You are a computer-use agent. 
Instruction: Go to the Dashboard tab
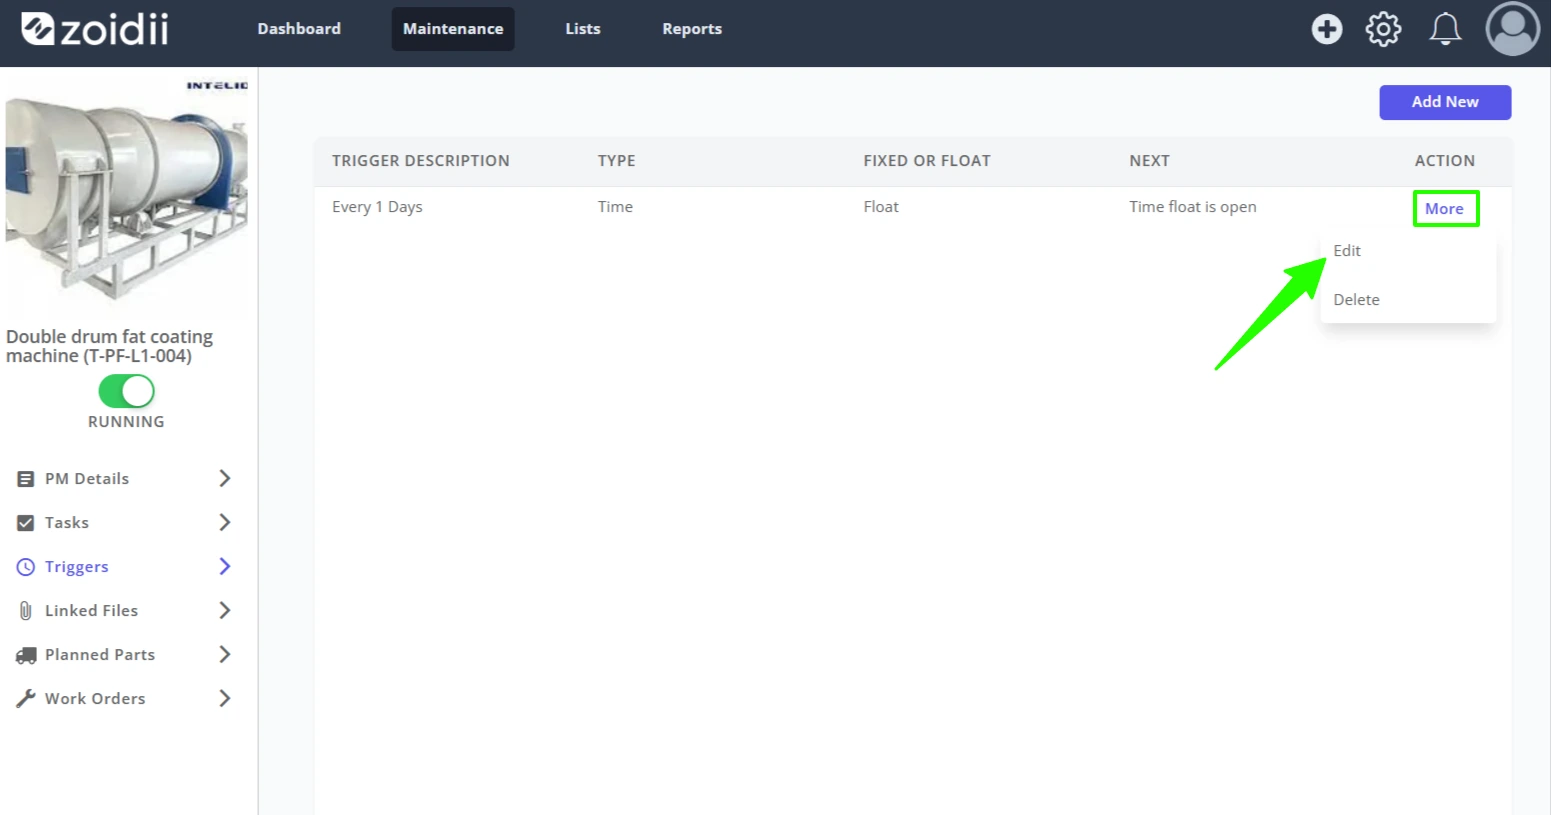pyautogui.click(x=299, y=29)
